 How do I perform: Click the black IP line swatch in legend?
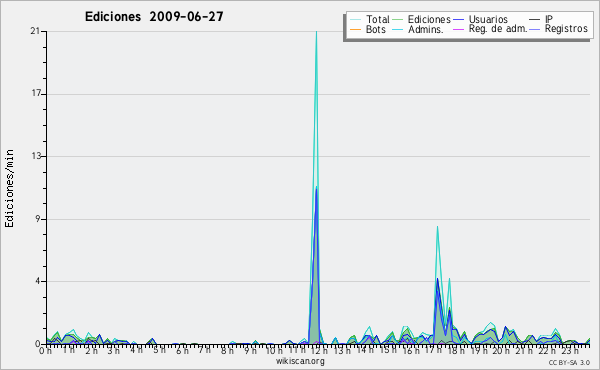click(535, 20)
